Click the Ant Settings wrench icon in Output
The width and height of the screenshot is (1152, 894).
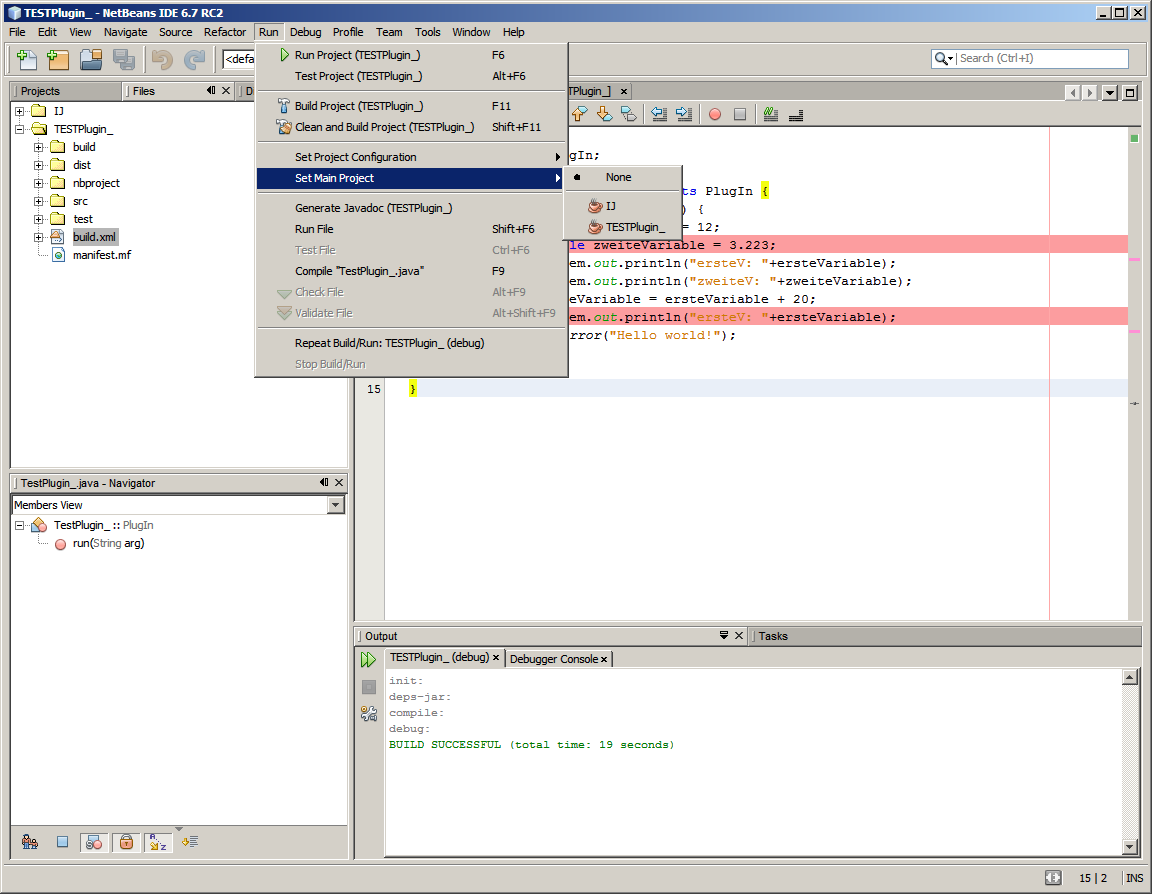tap(369, 713)
